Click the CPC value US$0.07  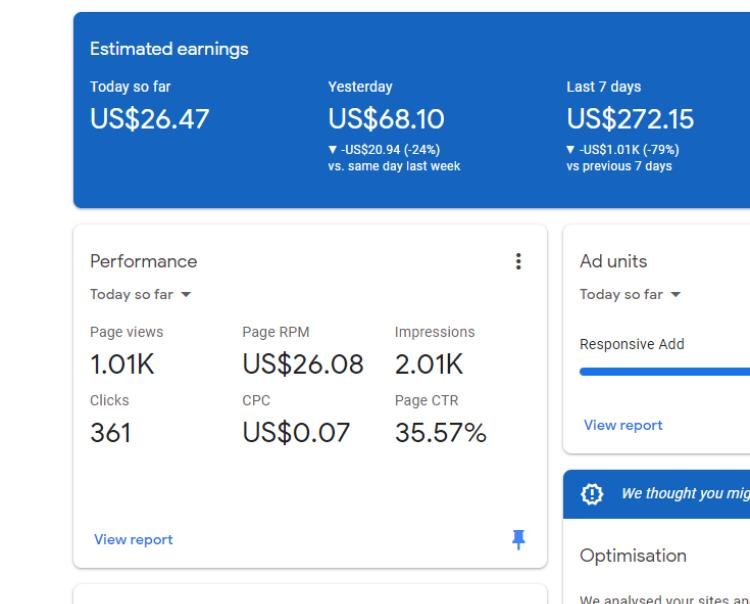tap(296, 433)
